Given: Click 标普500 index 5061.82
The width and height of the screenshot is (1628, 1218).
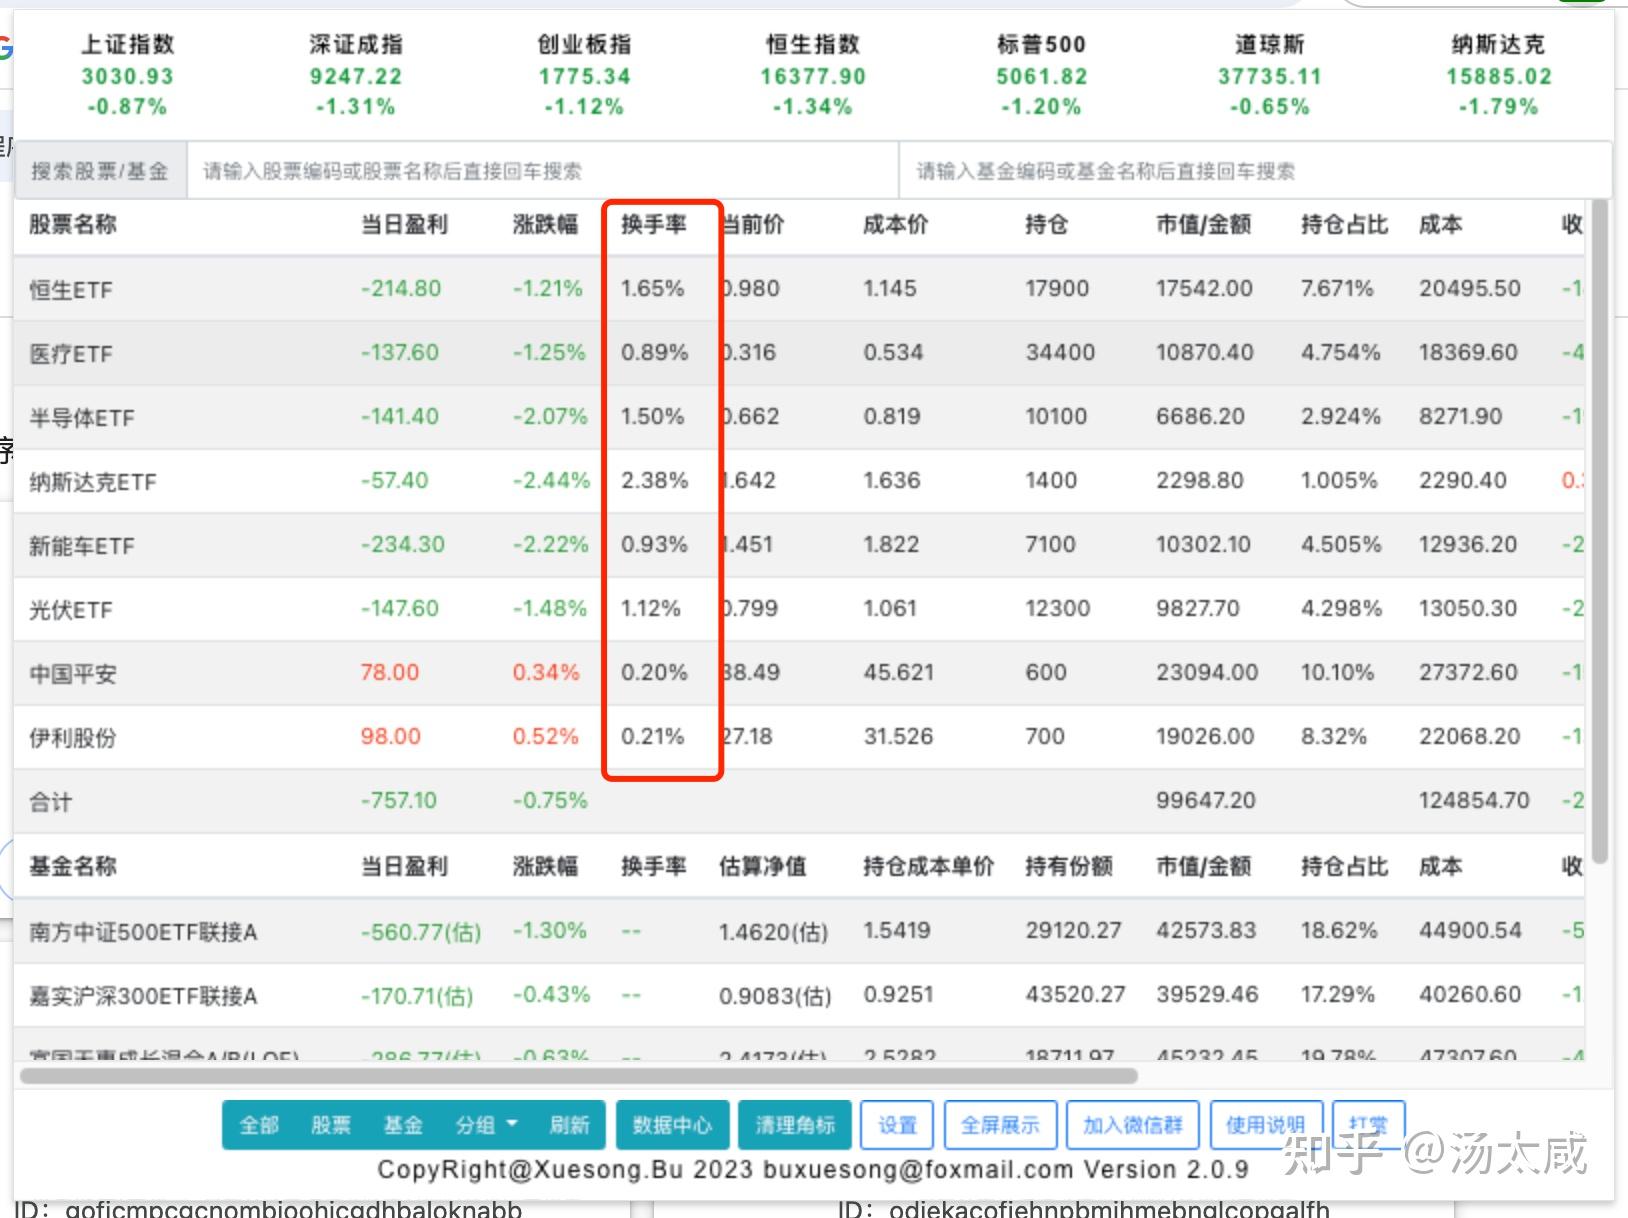Looking at the screenshot, I should point(1041,75).
